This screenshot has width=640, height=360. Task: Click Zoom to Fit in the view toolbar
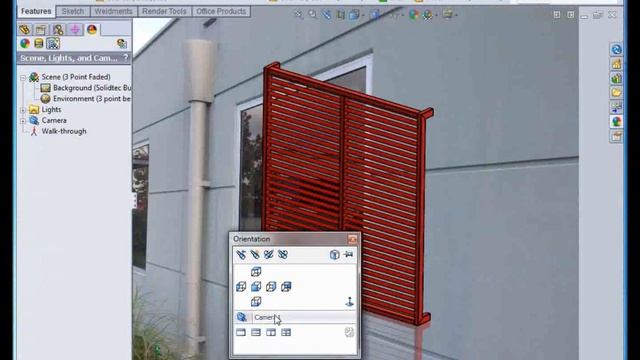(x=299, y=15)
